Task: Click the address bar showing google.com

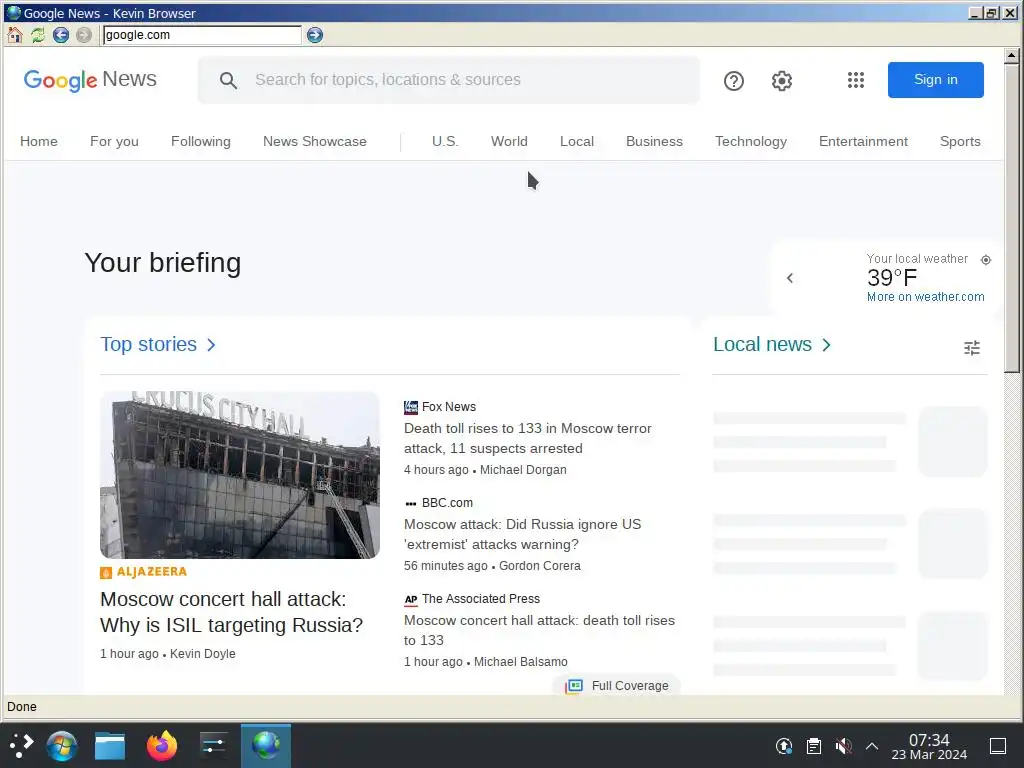Action: pyautogui.click(x=202, y=35)
